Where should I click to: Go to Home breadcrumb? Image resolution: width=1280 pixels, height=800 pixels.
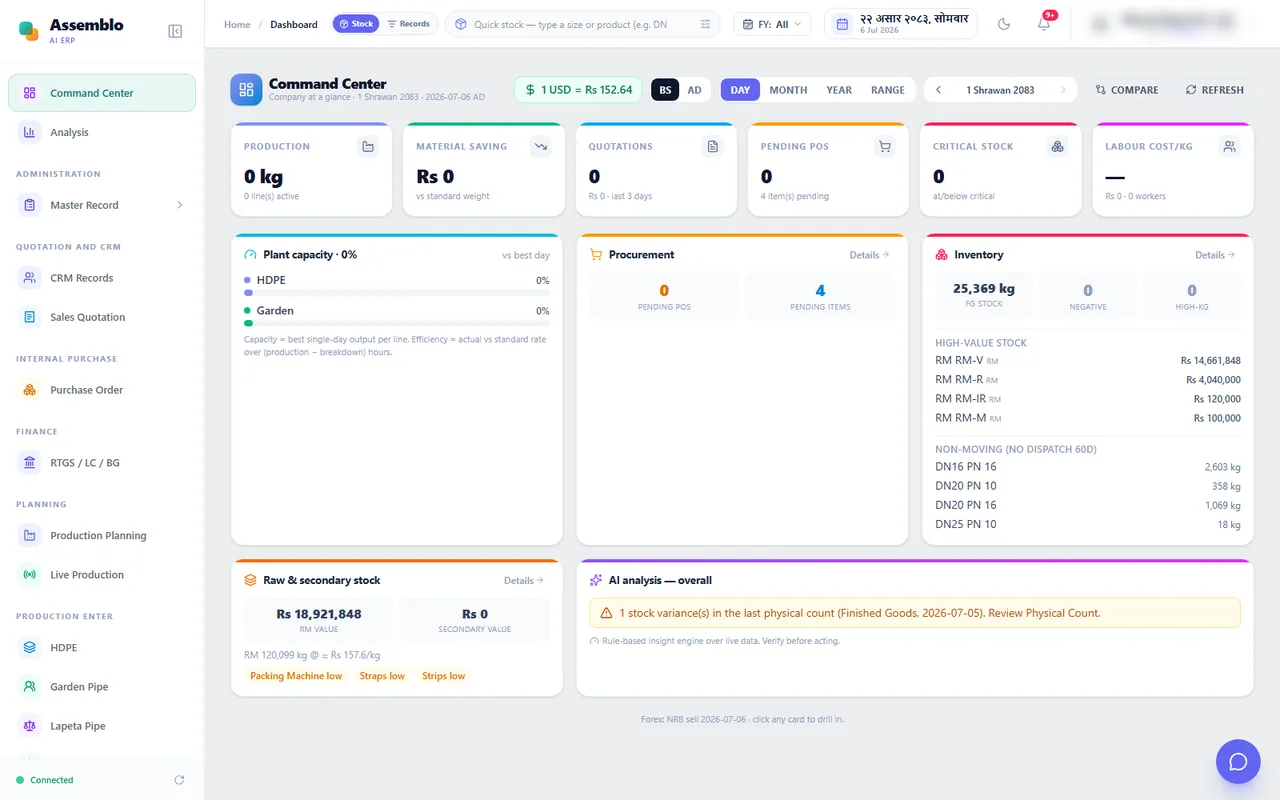237,24
